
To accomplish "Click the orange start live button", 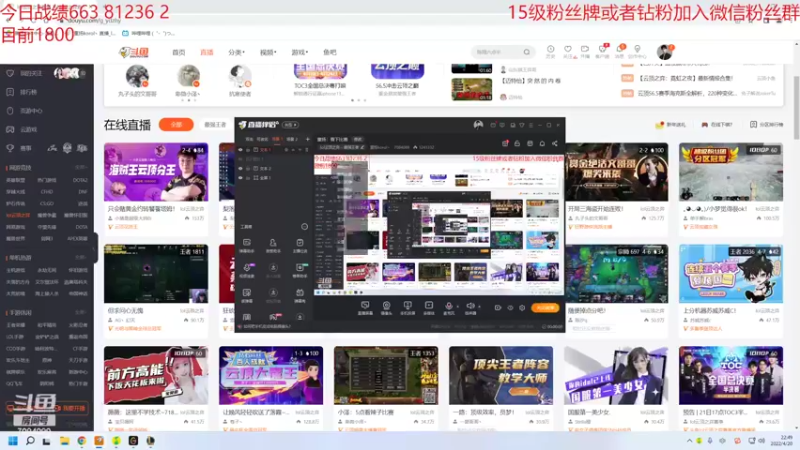I will click(545, 308).
